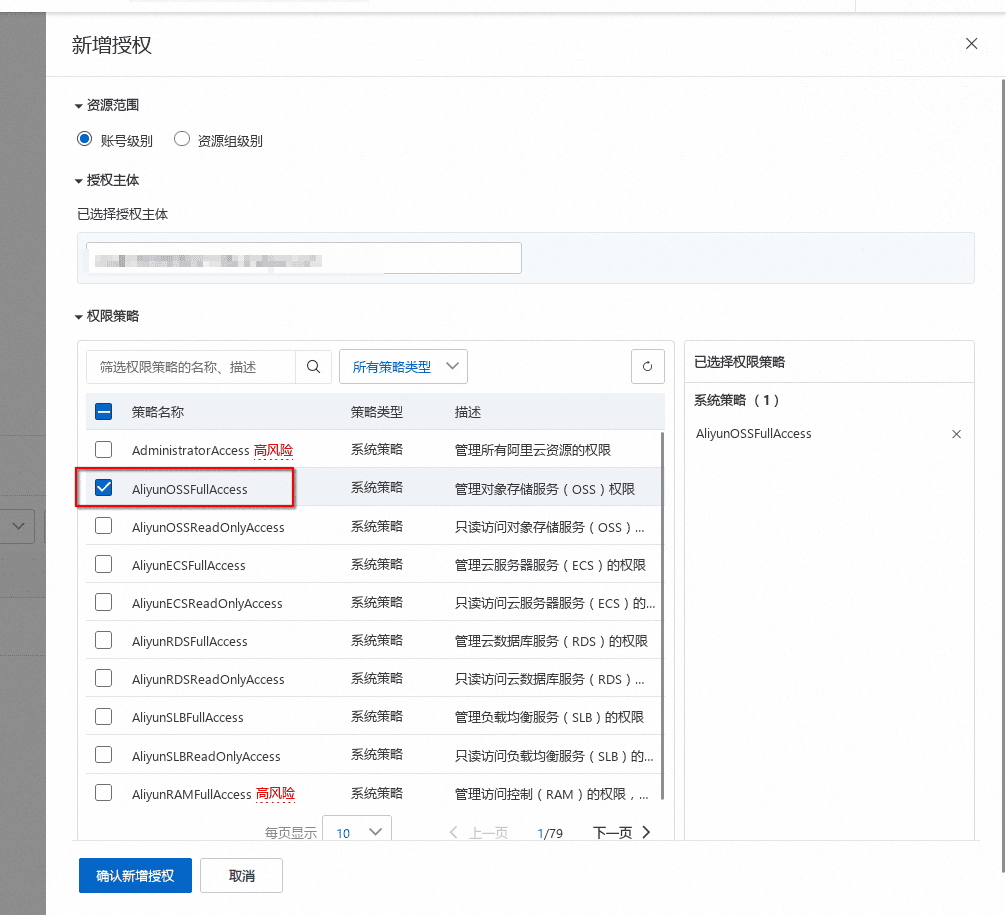The image size is (1006, 915).
Task: Check the AdministratorAccess policy checkbox
Action: click(103, 449)
